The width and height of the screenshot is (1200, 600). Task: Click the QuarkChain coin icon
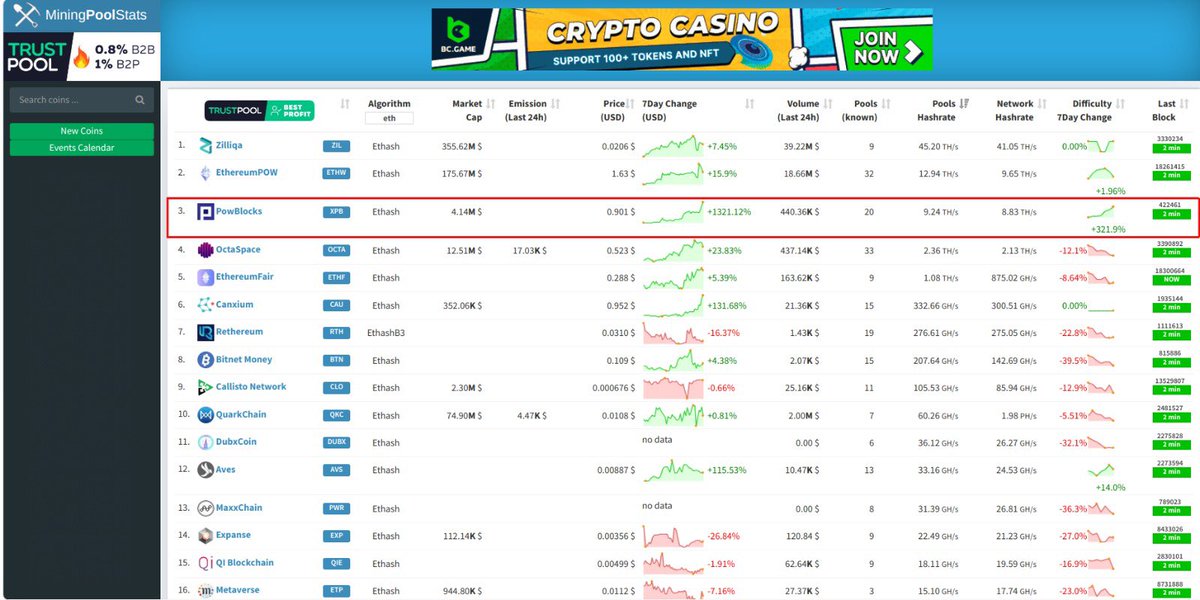[x=206, y=415]
